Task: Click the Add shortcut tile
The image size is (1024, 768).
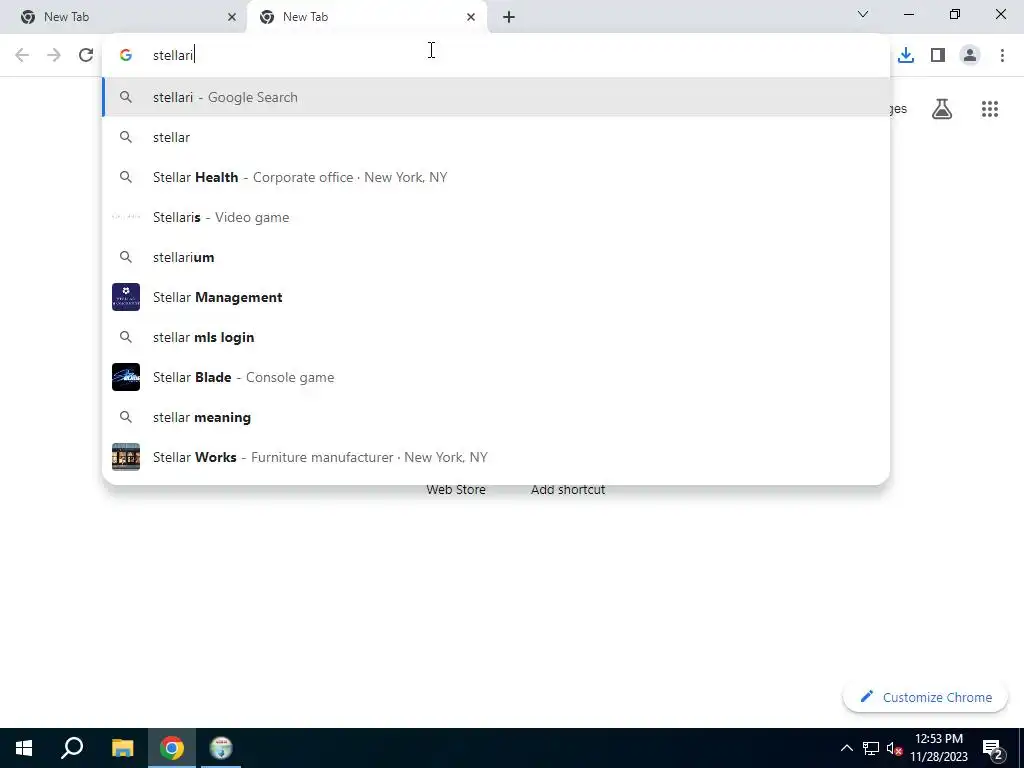Action: point(568,489)
